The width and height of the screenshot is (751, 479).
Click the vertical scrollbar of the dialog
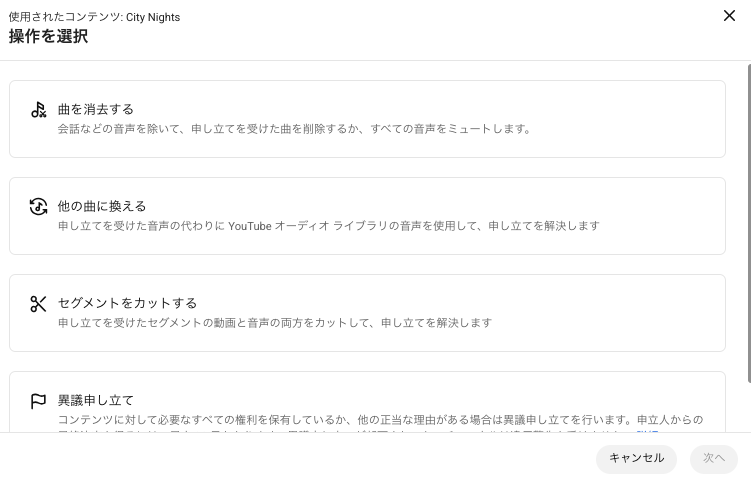point(749,223)
